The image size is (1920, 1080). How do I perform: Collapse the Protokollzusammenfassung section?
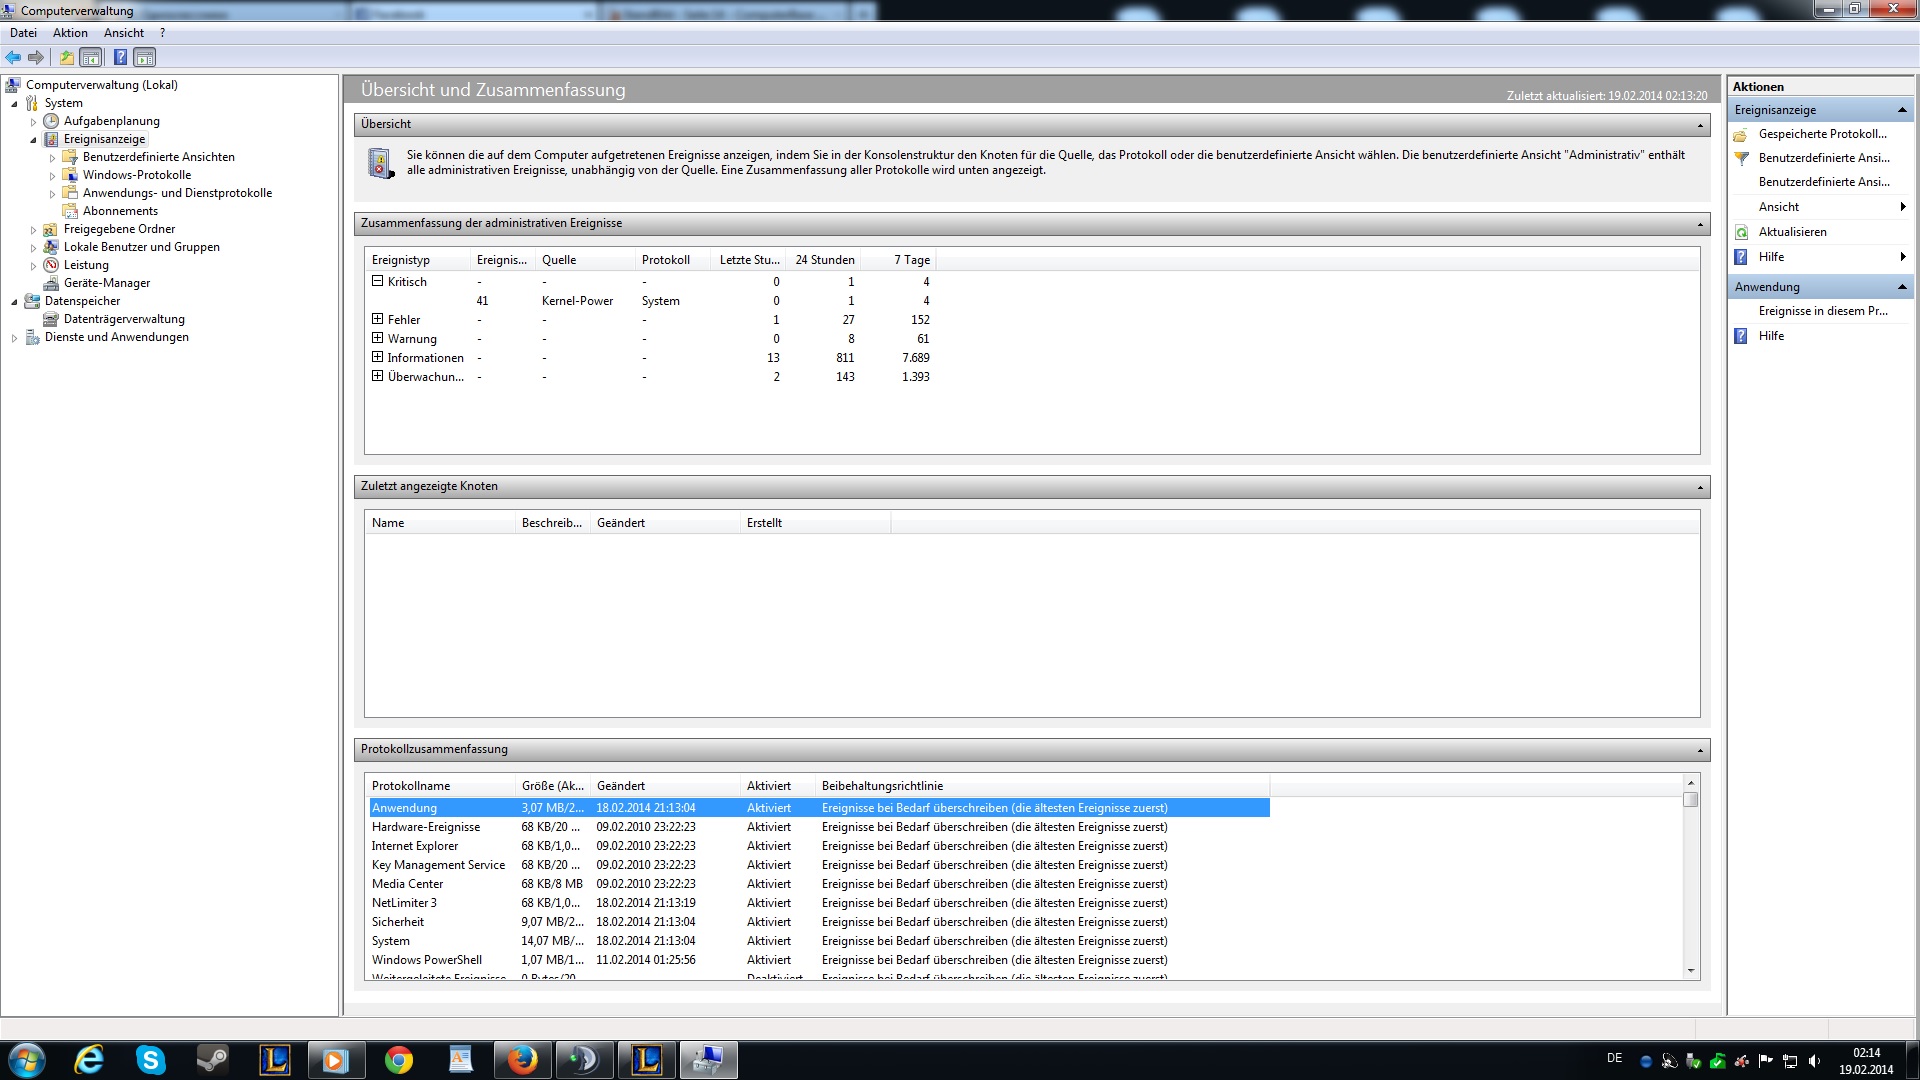(1700, 750)
